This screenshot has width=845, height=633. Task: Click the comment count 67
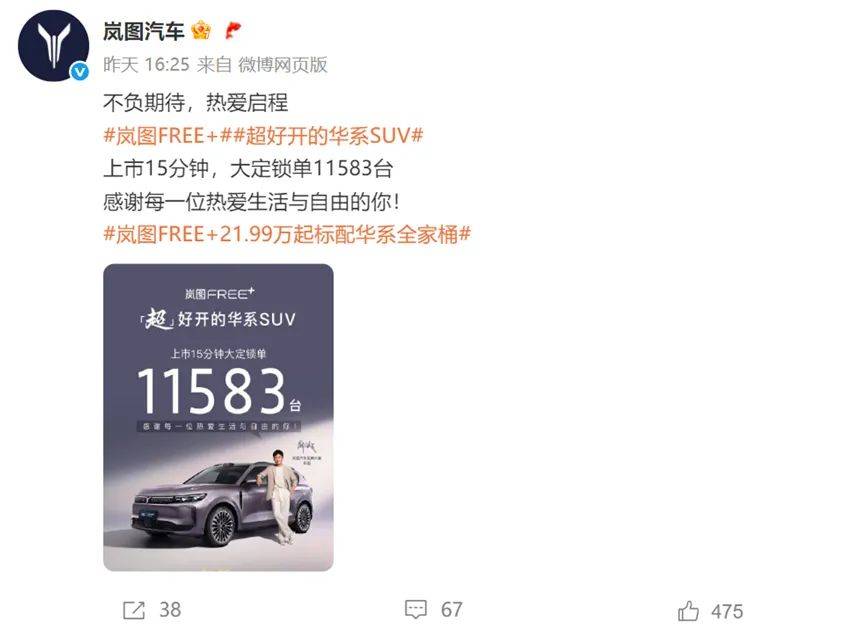point(452,610)
